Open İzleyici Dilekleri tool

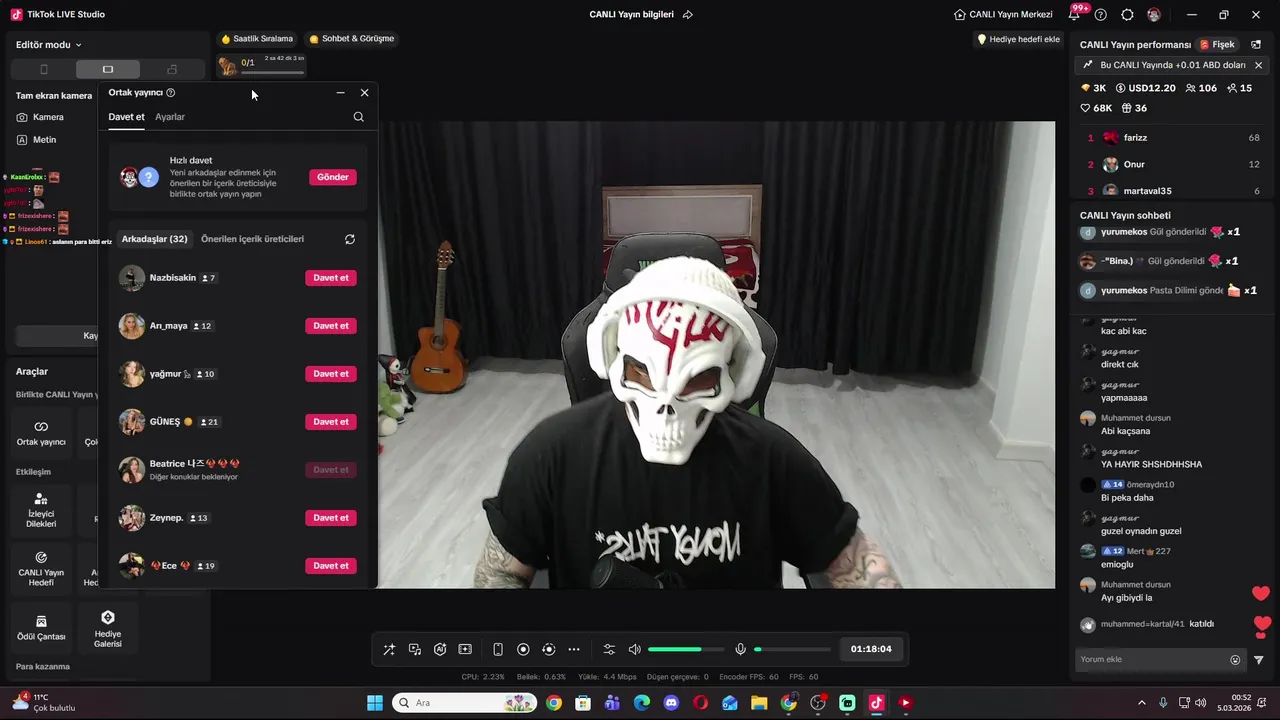coord(41,510)
